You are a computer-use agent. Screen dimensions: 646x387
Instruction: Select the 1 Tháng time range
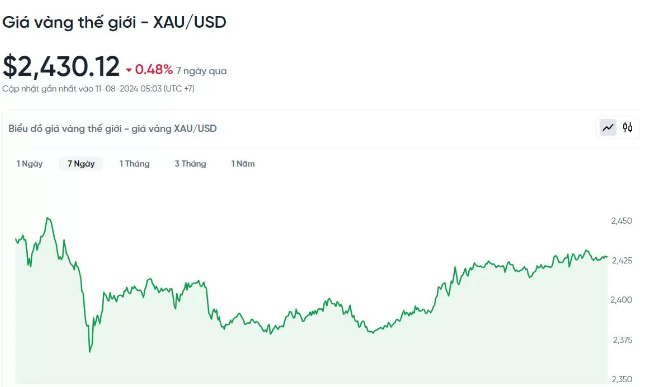[134, 164]
